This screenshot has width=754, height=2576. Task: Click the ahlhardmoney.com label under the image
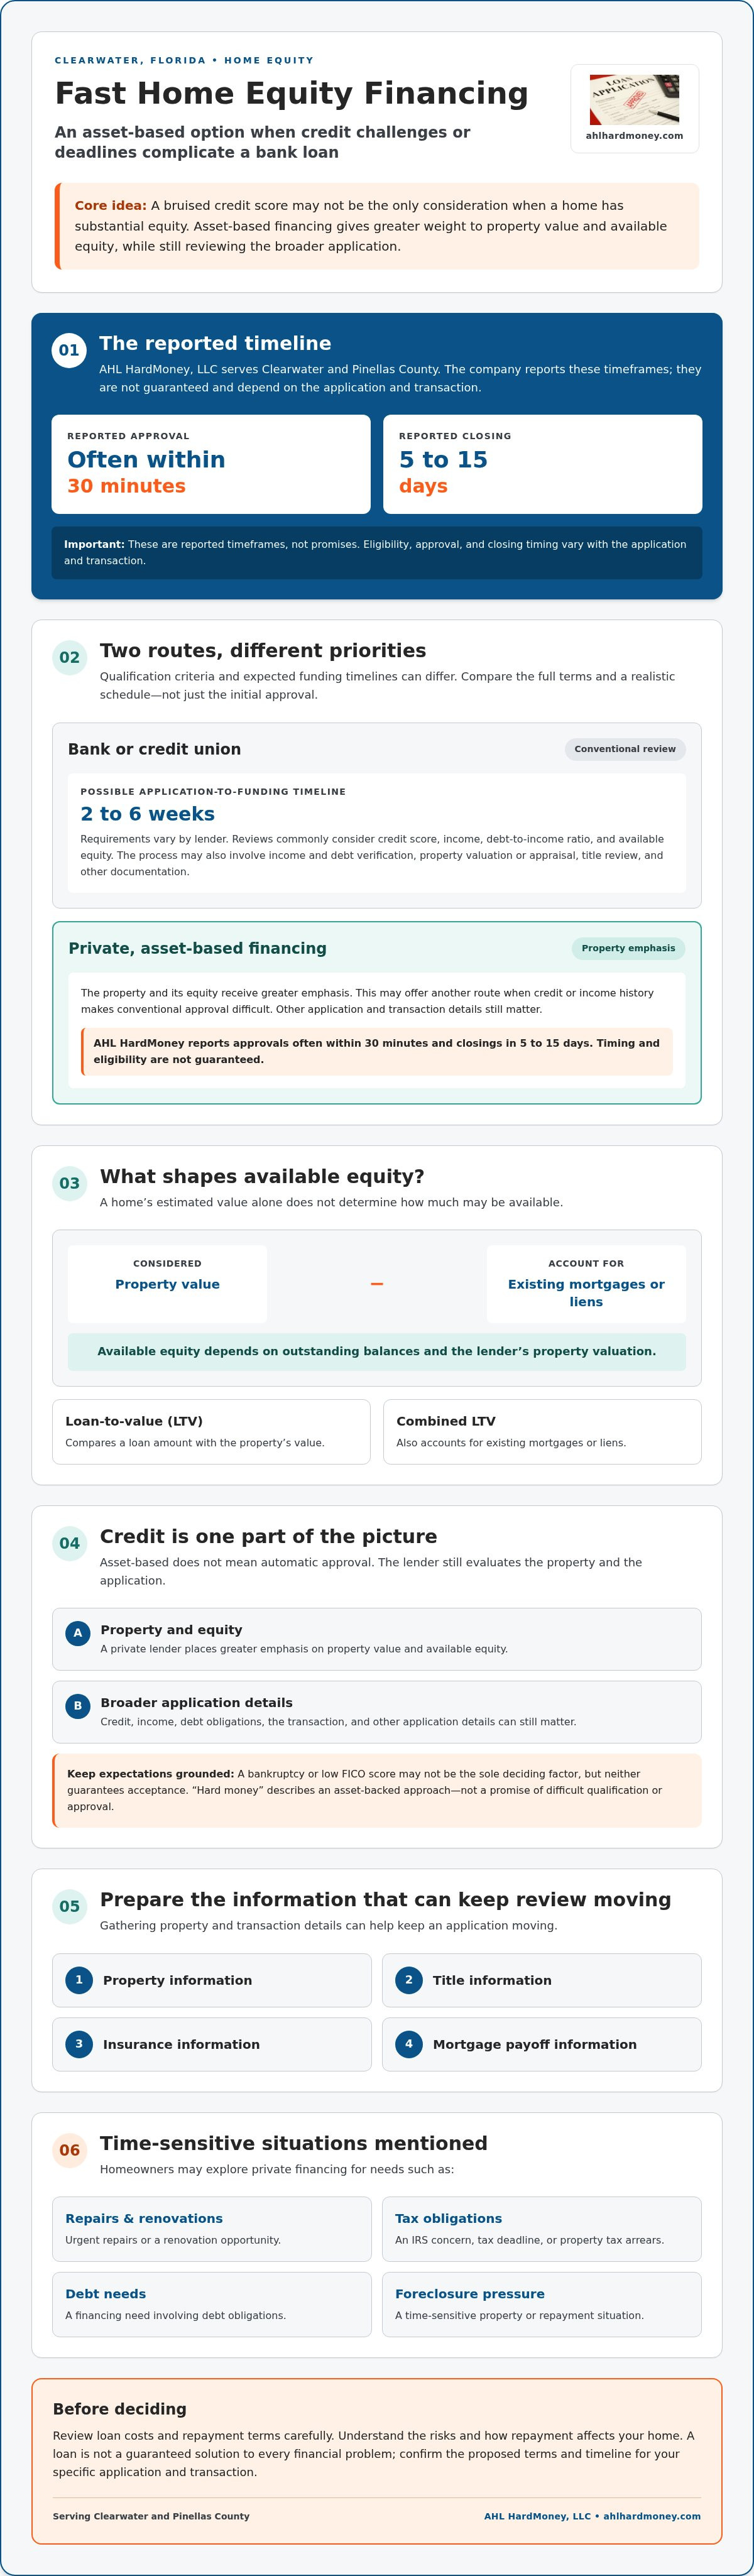pyautogui.click(x=634, y=136)
